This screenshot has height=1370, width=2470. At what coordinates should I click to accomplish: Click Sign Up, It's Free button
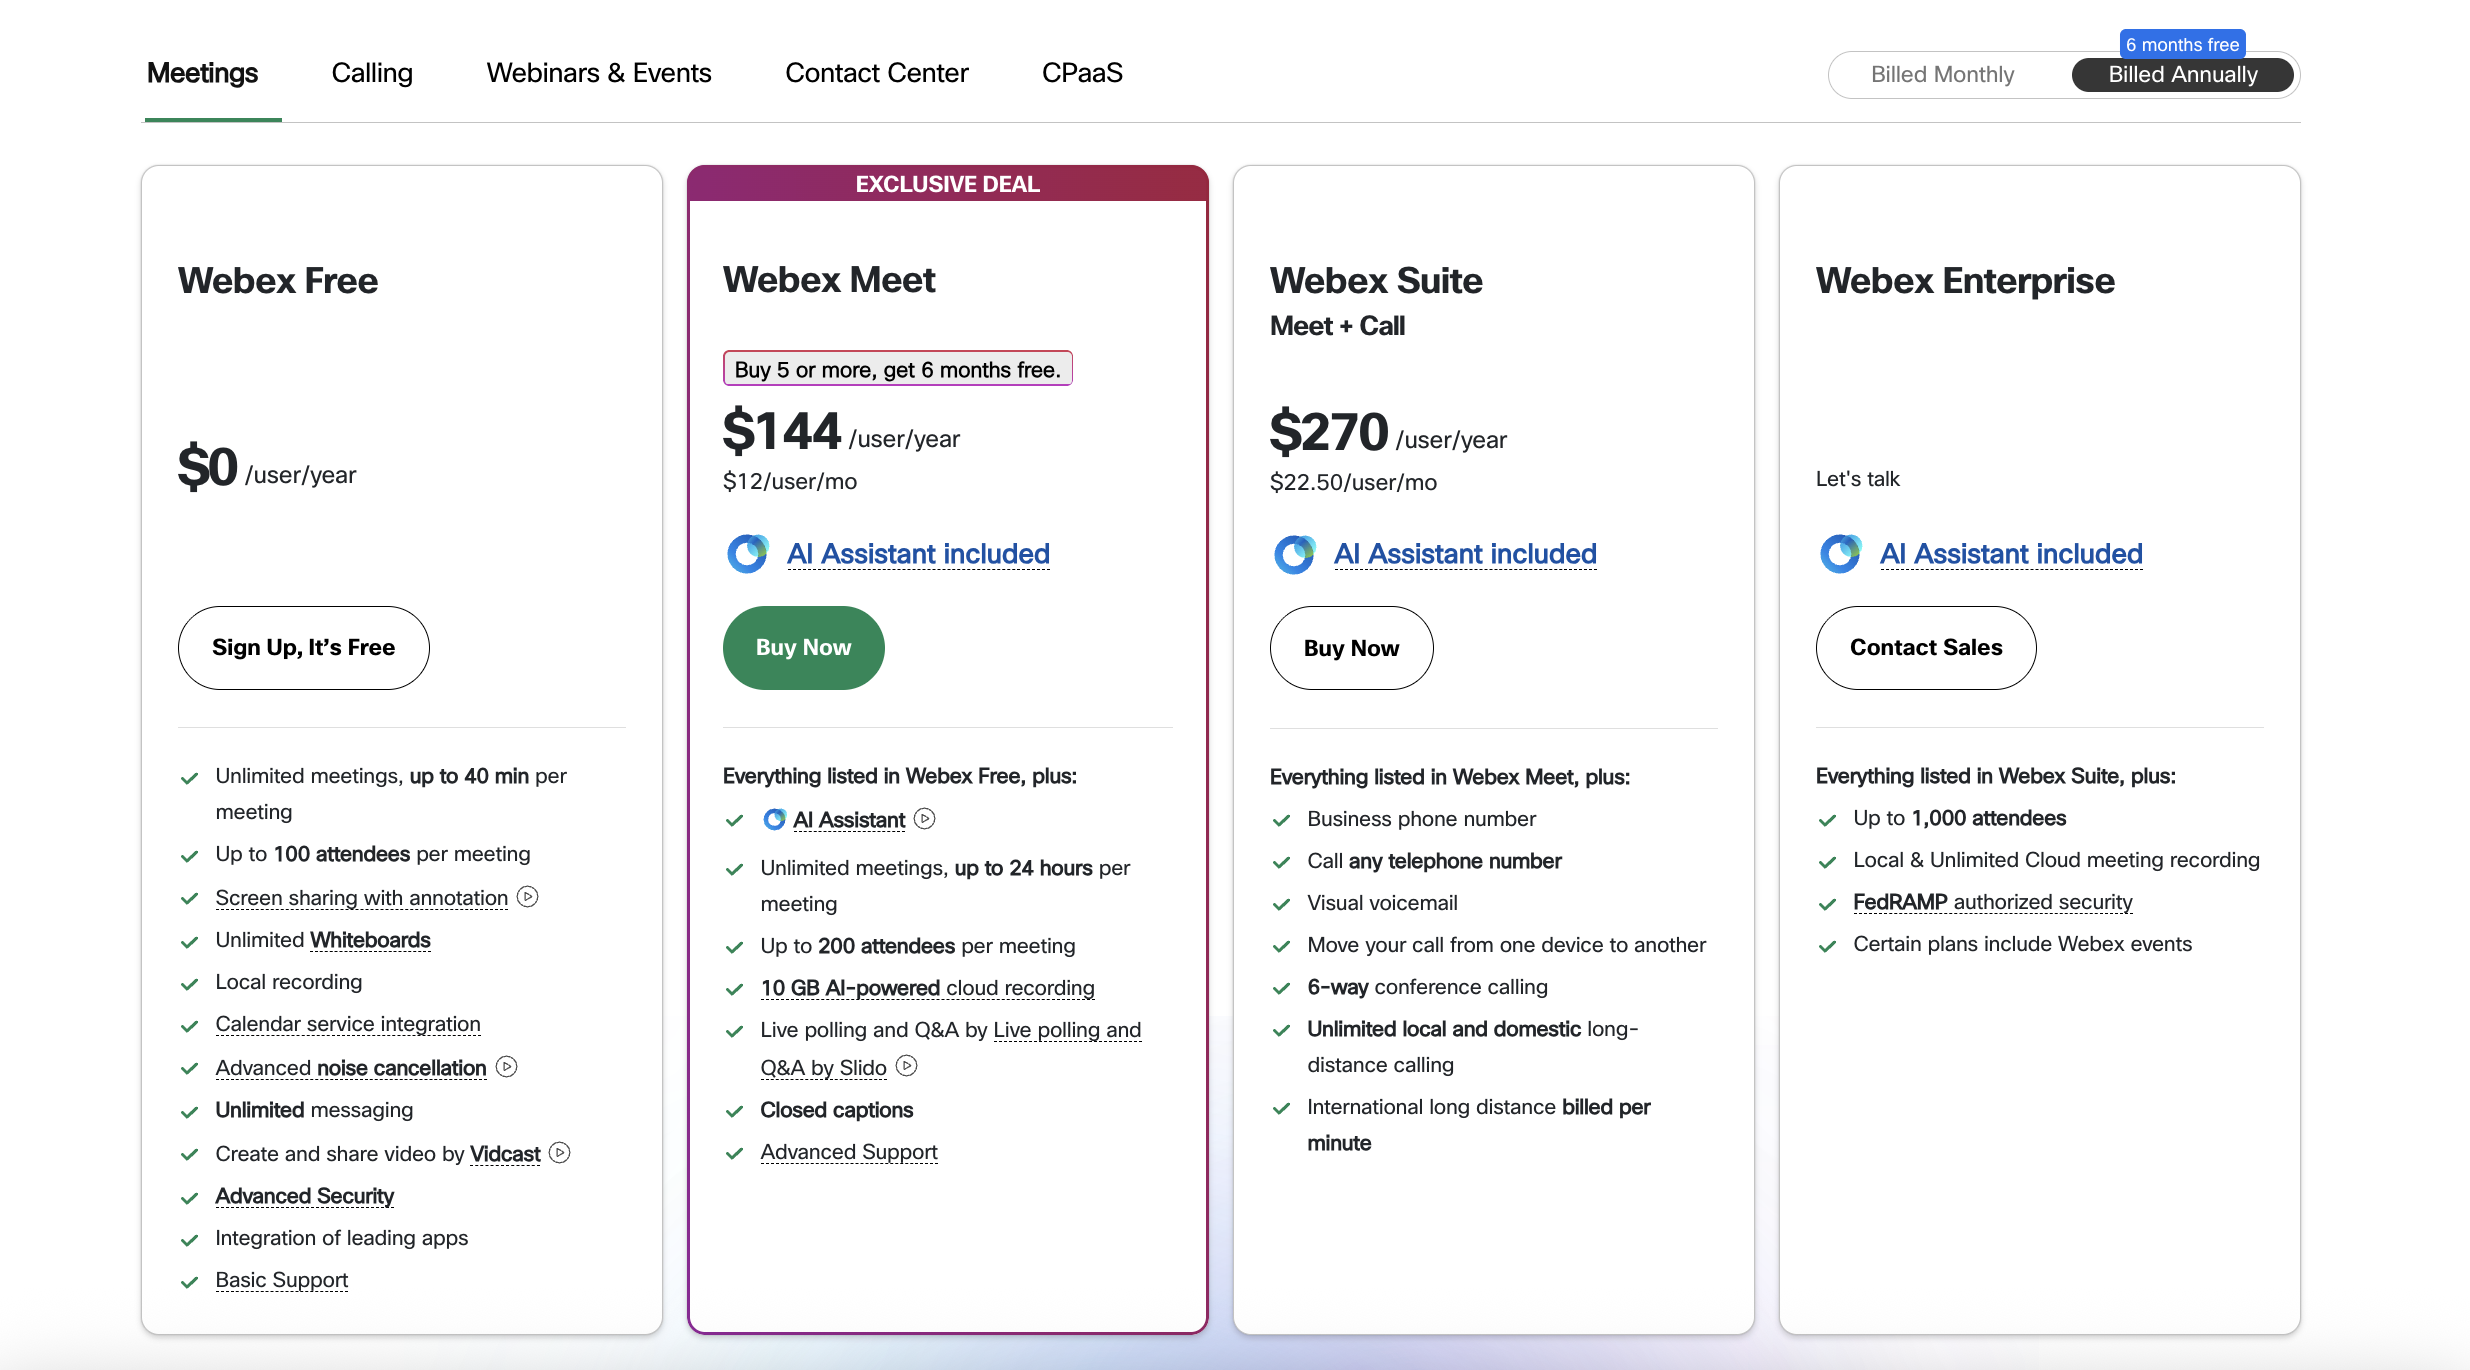click(303, 648)
